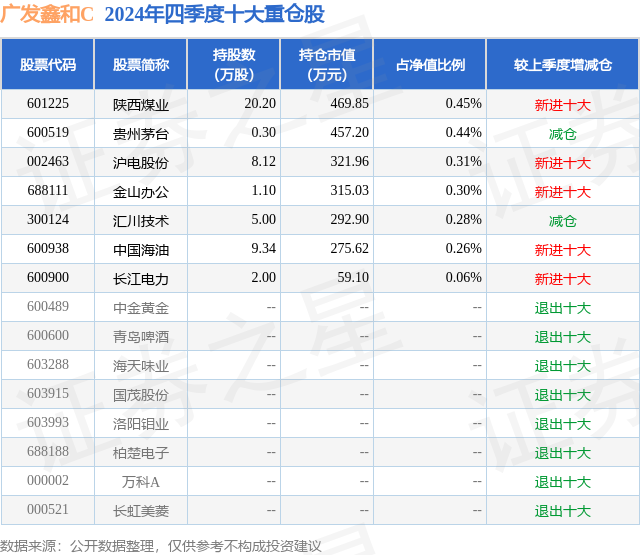Click stock code 000521
This screenshot has width=640, height=555.
pos(48,509)
